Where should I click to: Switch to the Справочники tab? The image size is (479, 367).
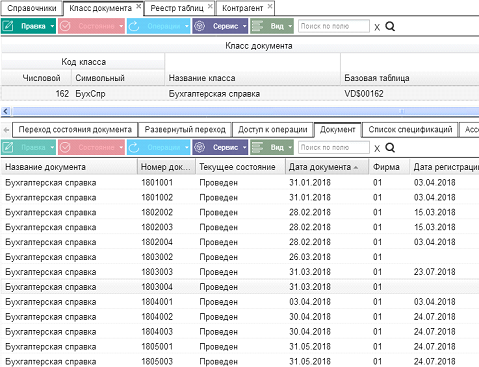click(x=32, y=8)
